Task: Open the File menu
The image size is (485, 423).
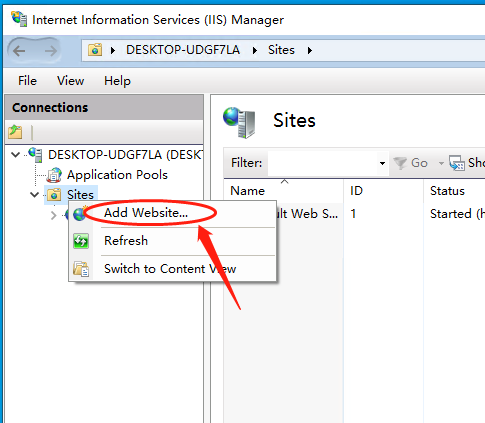Action: pos(27,81)
